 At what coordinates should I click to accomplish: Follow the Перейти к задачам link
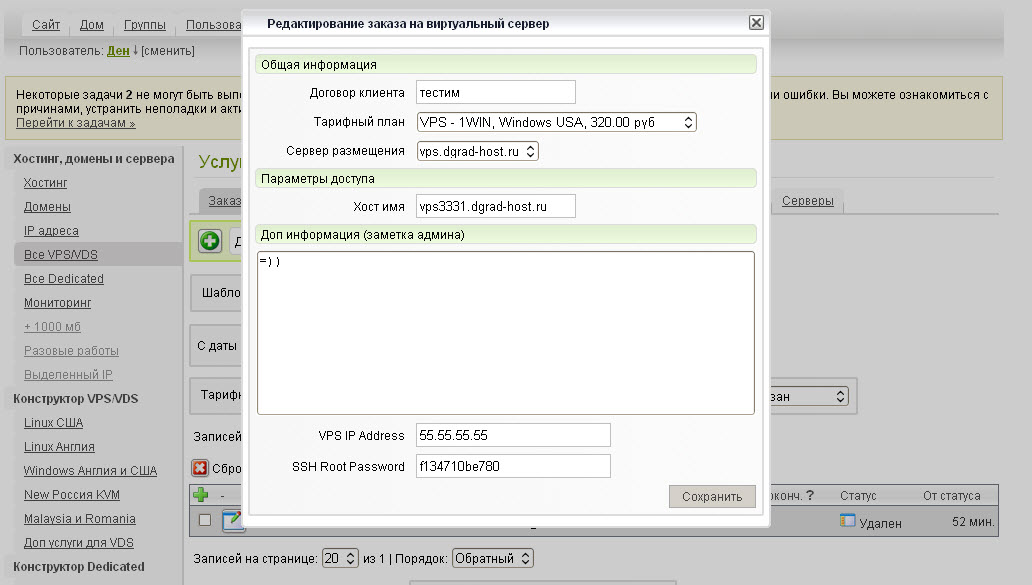pyautogui.click(x=76, y=123)
